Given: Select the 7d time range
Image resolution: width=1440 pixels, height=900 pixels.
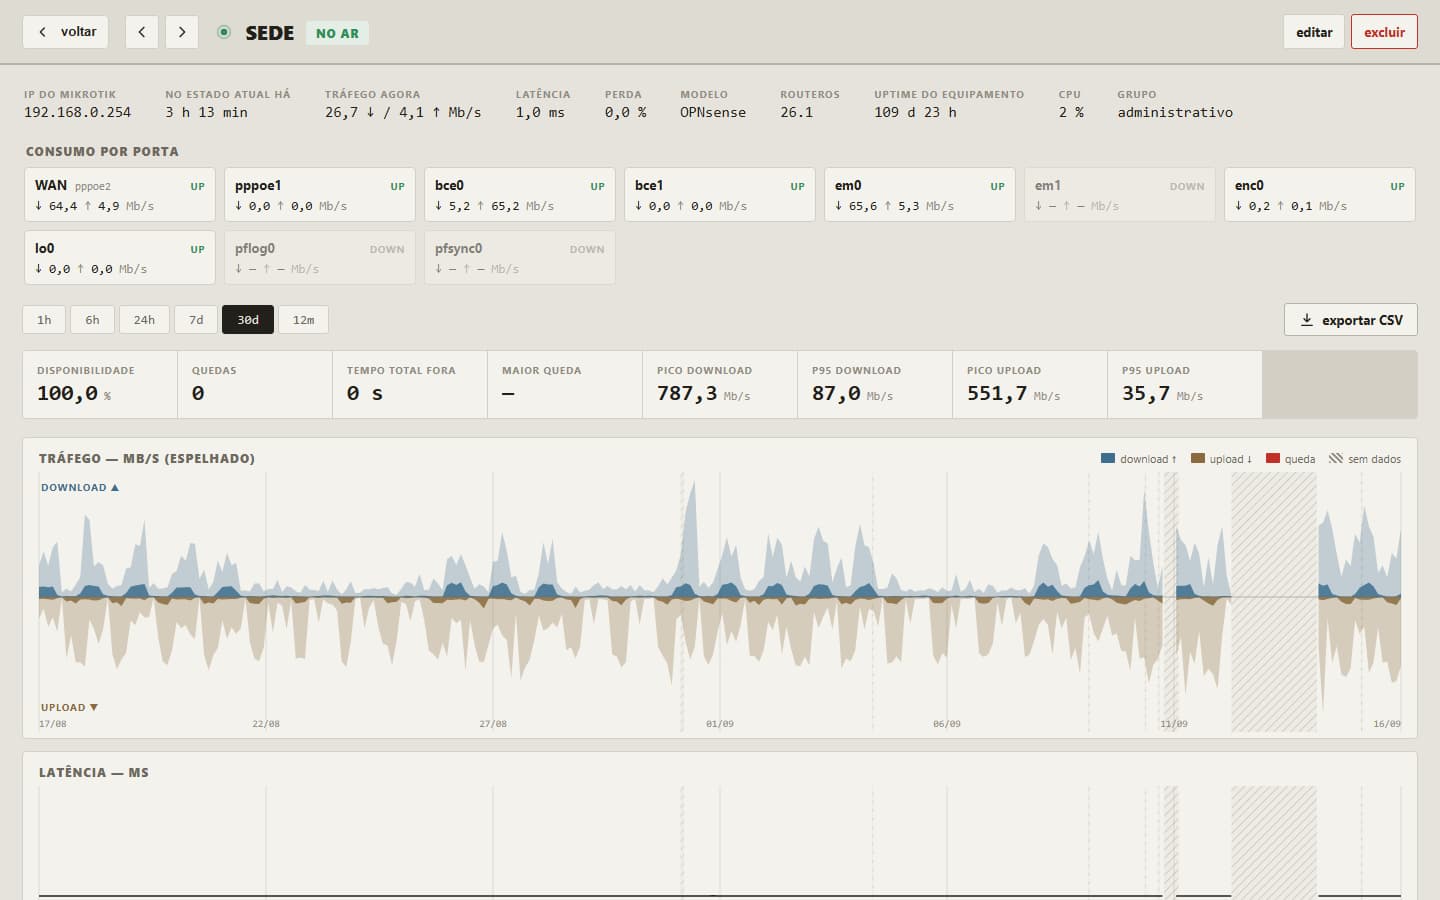Looking at the screenshot, I should (196, 320).
